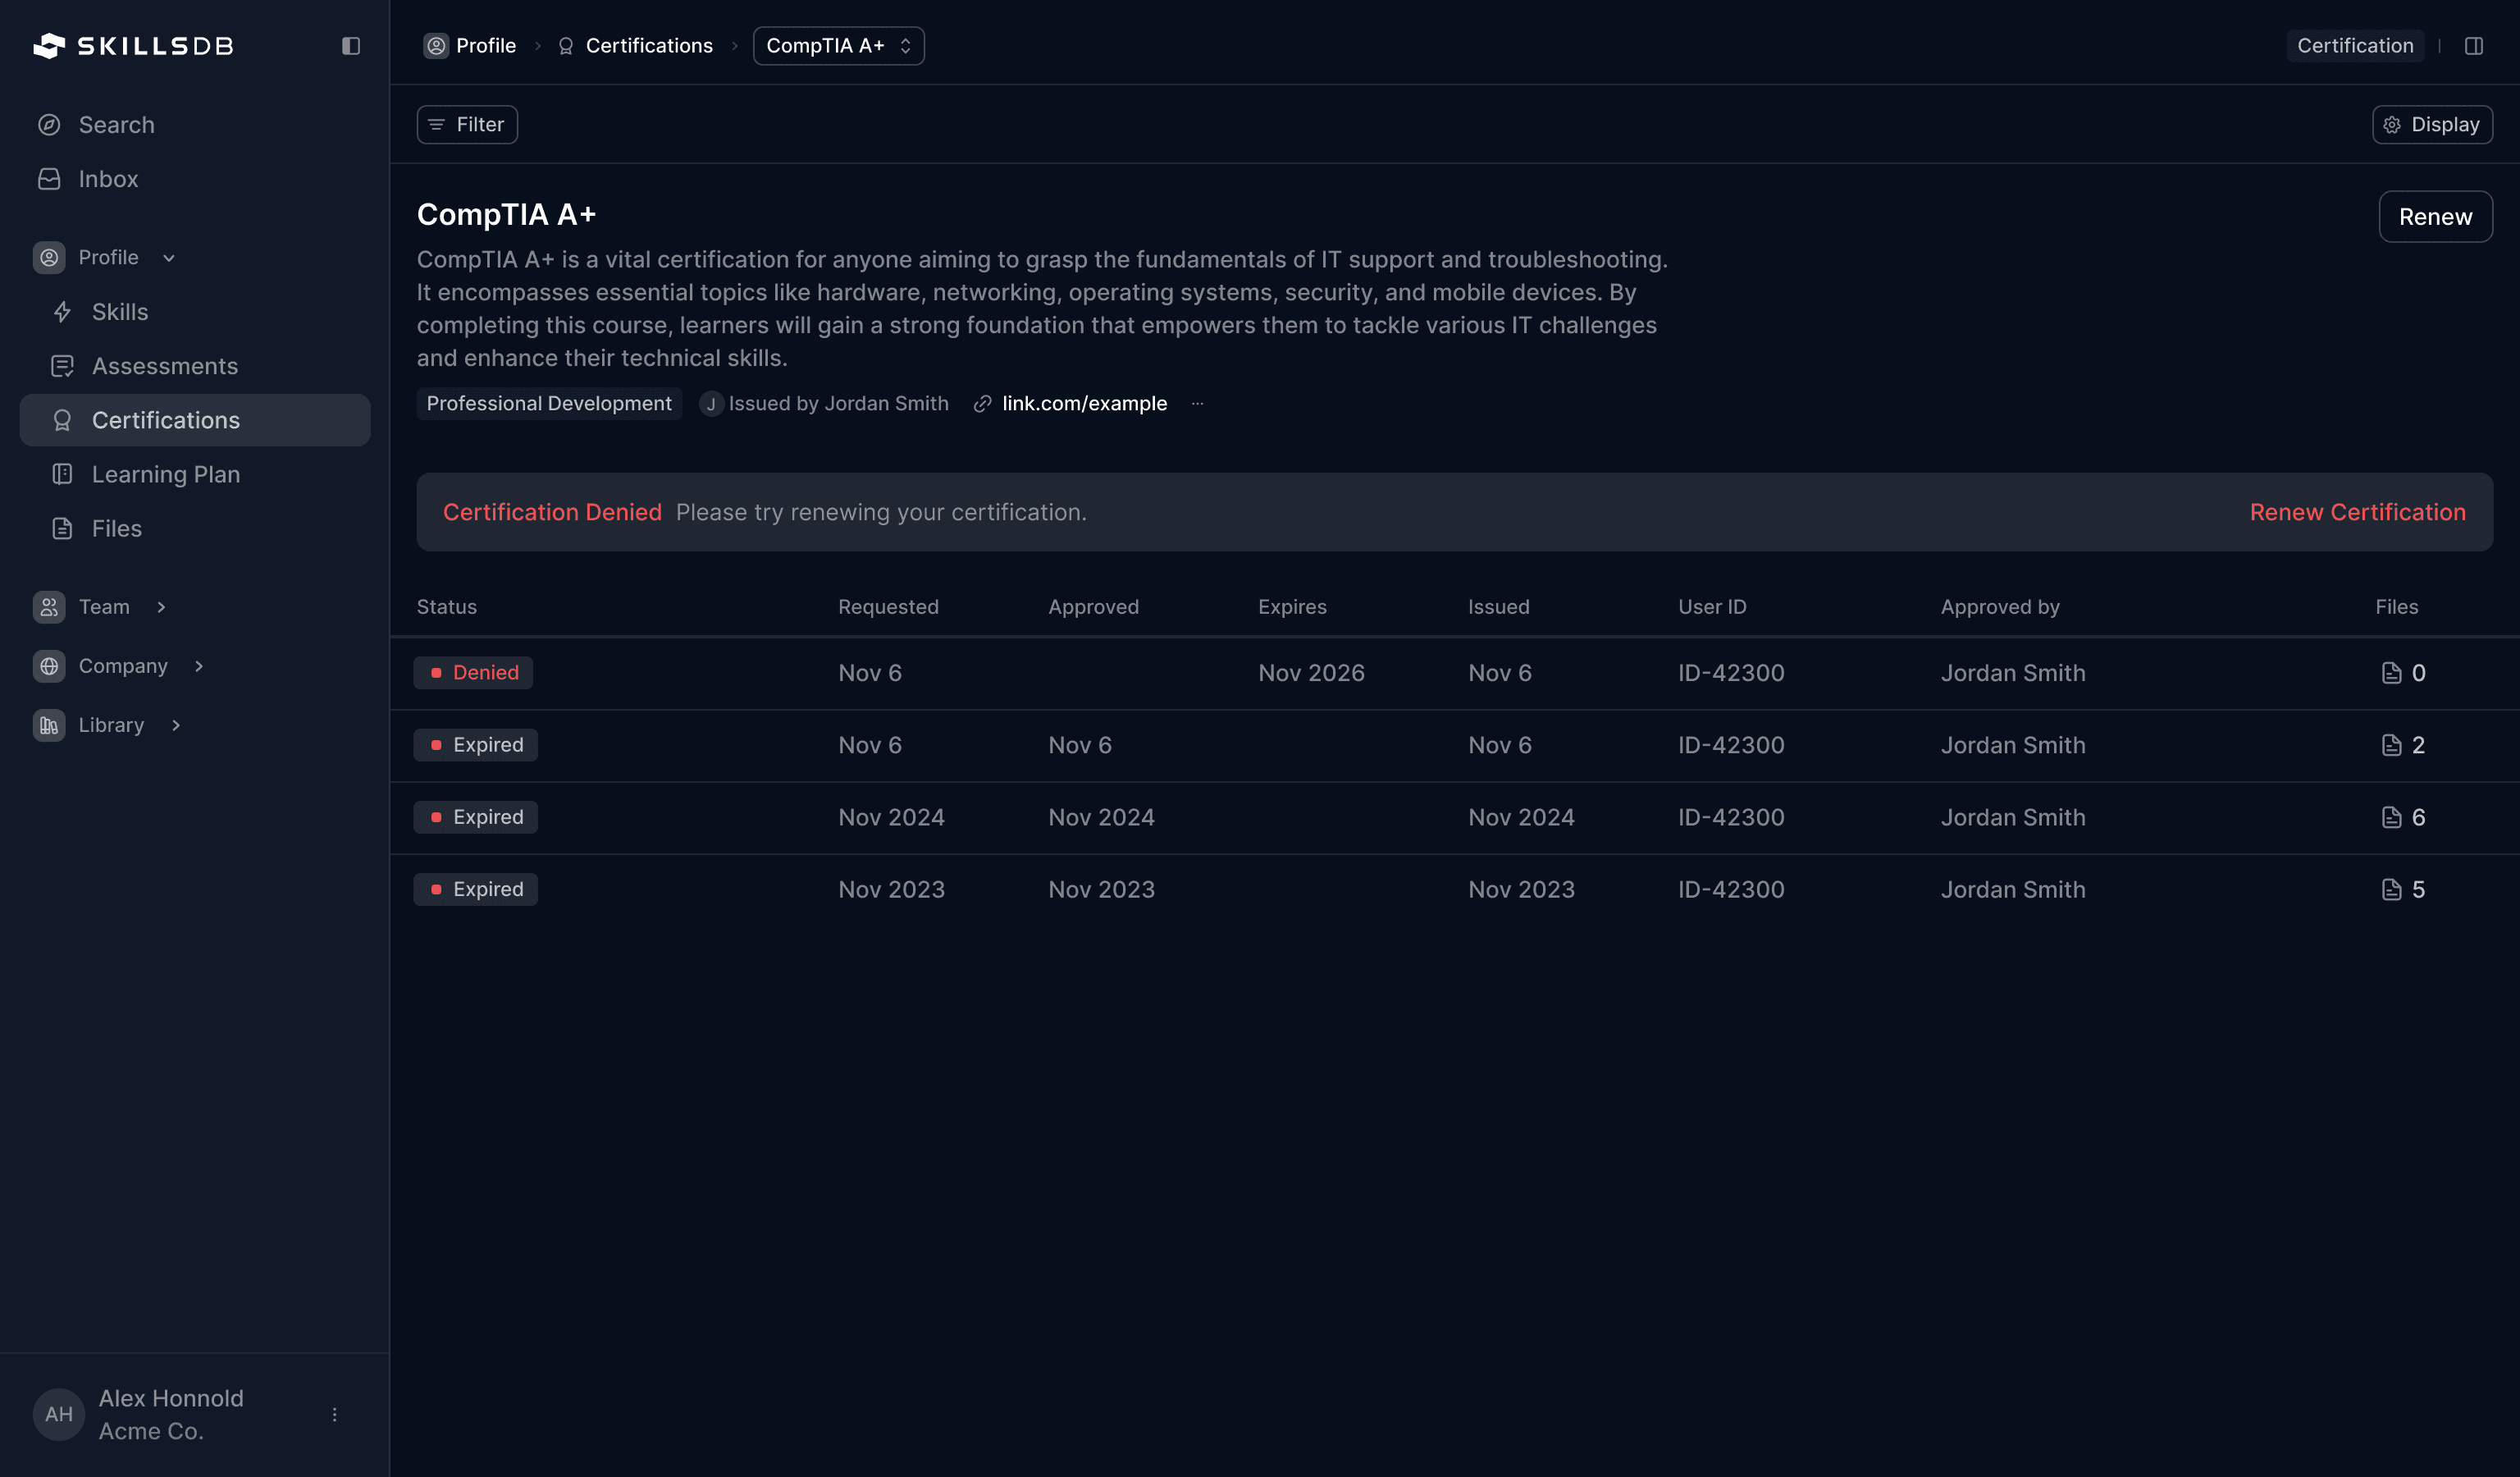This screenshot has height=1477, width=2520.
Task: Open the three-dot menu next to Alex Honnold
Action: coord(334,1414)
